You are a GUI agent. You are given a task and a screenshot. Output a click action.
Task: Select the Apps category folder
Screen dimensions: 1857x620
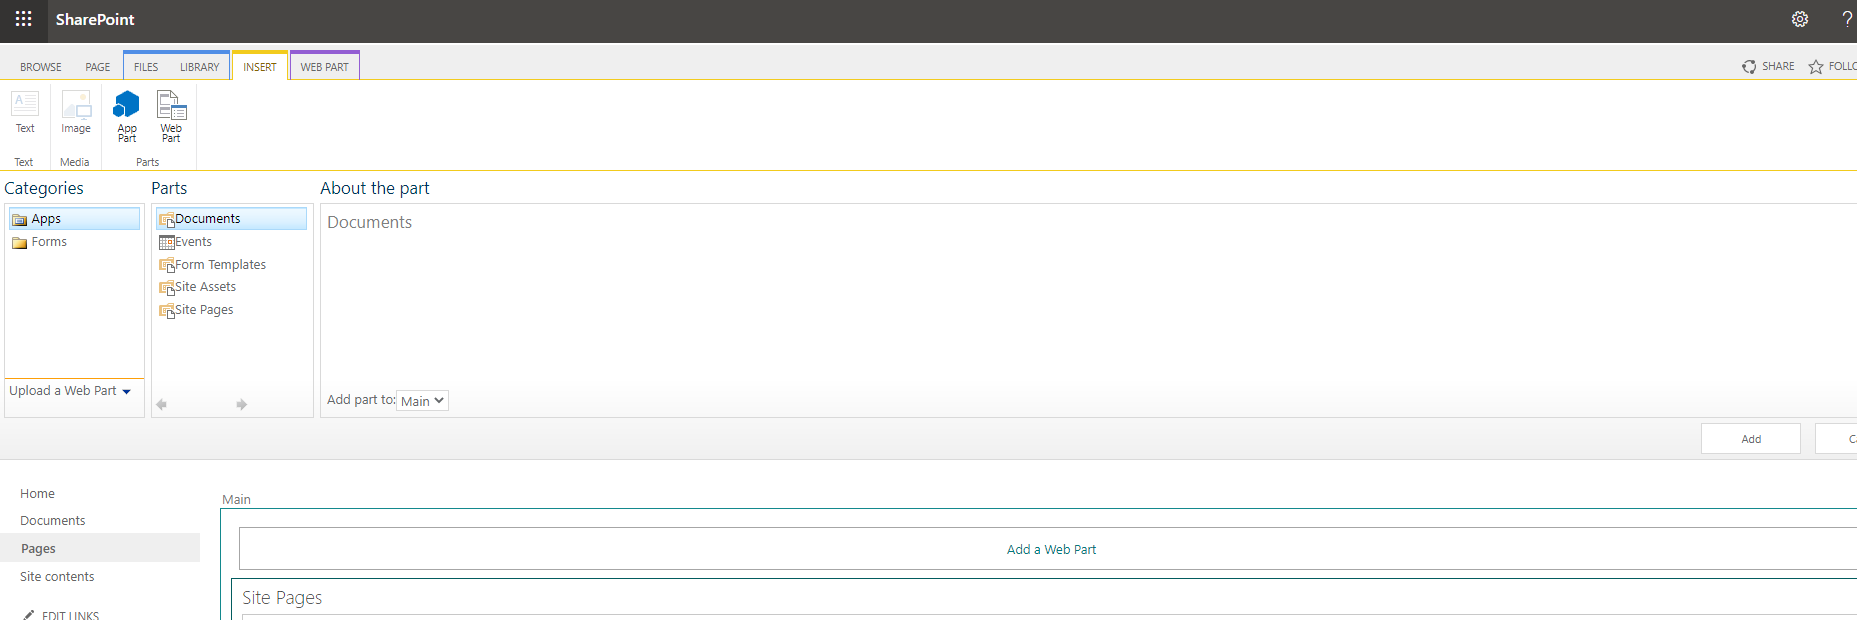point(74,219)
